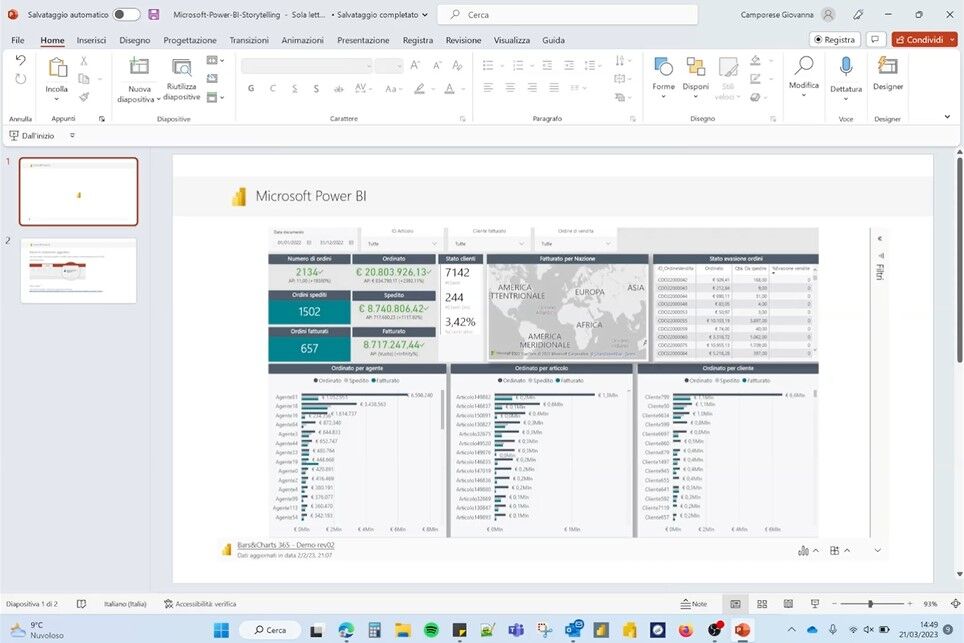The width and height of the screenshot is (964, 643).
Task: Click the zoom in plus button
Action: [x=910, y=604]
